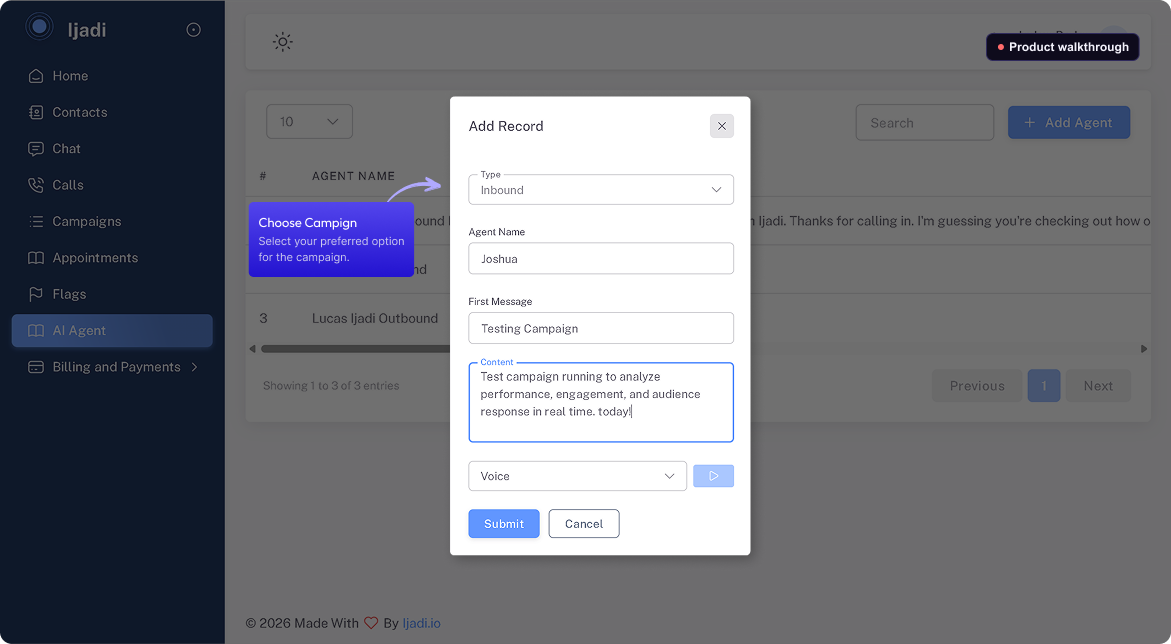Screen dimensions: 1171x644
Task: Toggle the sun light-mode icon
Action: [x=282, y=42]
